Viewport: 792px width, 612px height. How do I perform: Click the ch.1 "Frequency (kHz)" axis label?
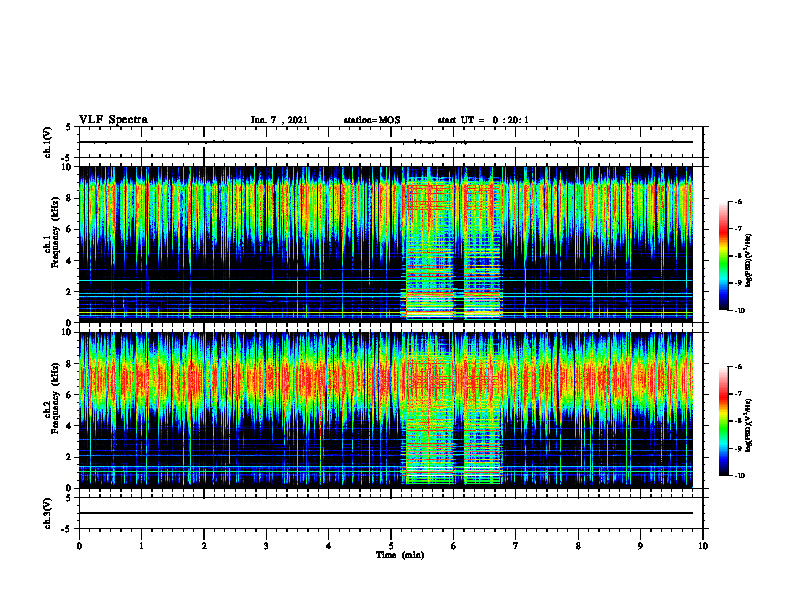click(x=55, y=232)
